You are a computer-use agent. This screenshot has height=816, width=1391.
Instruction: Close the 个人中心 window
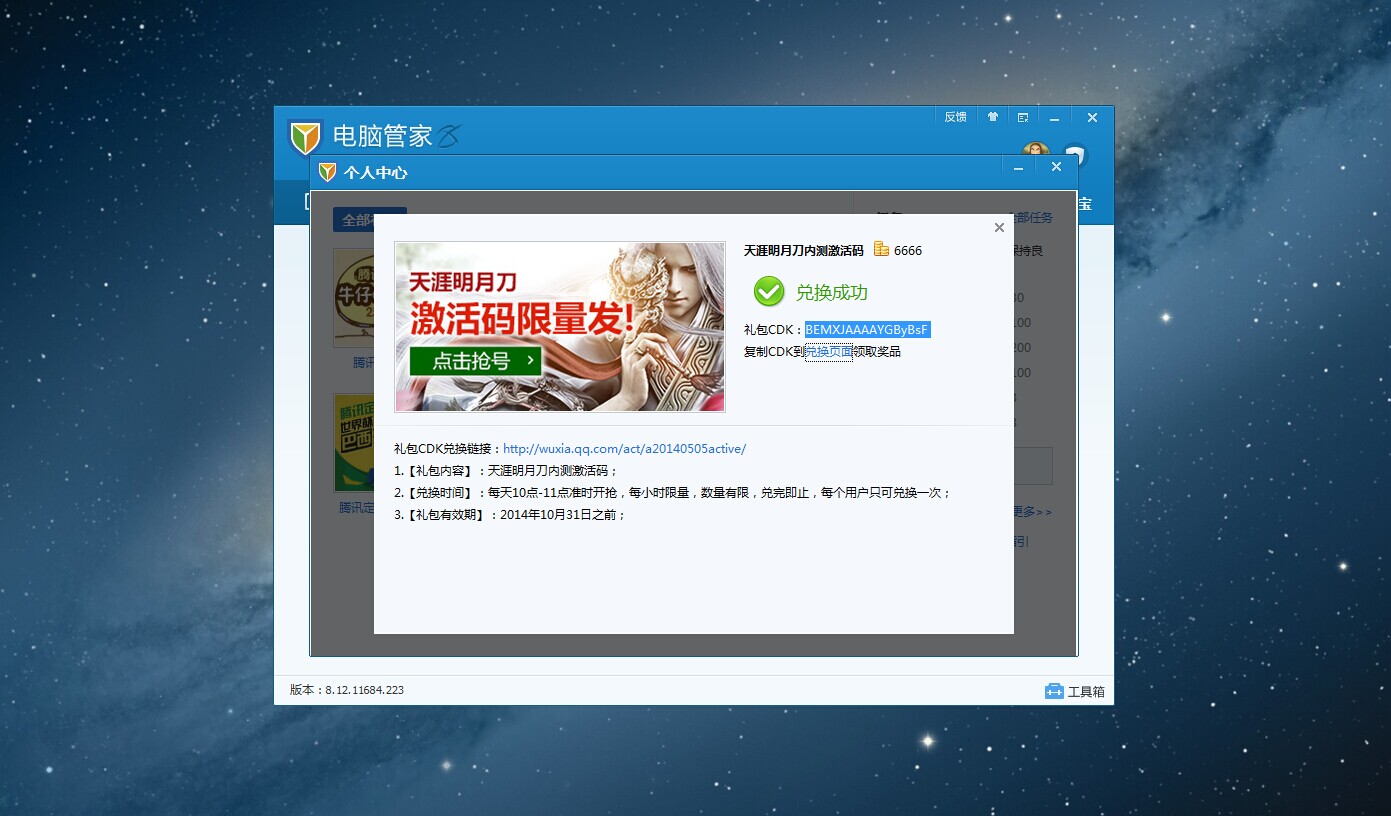pyautogui.click(x=1056, y=168)
